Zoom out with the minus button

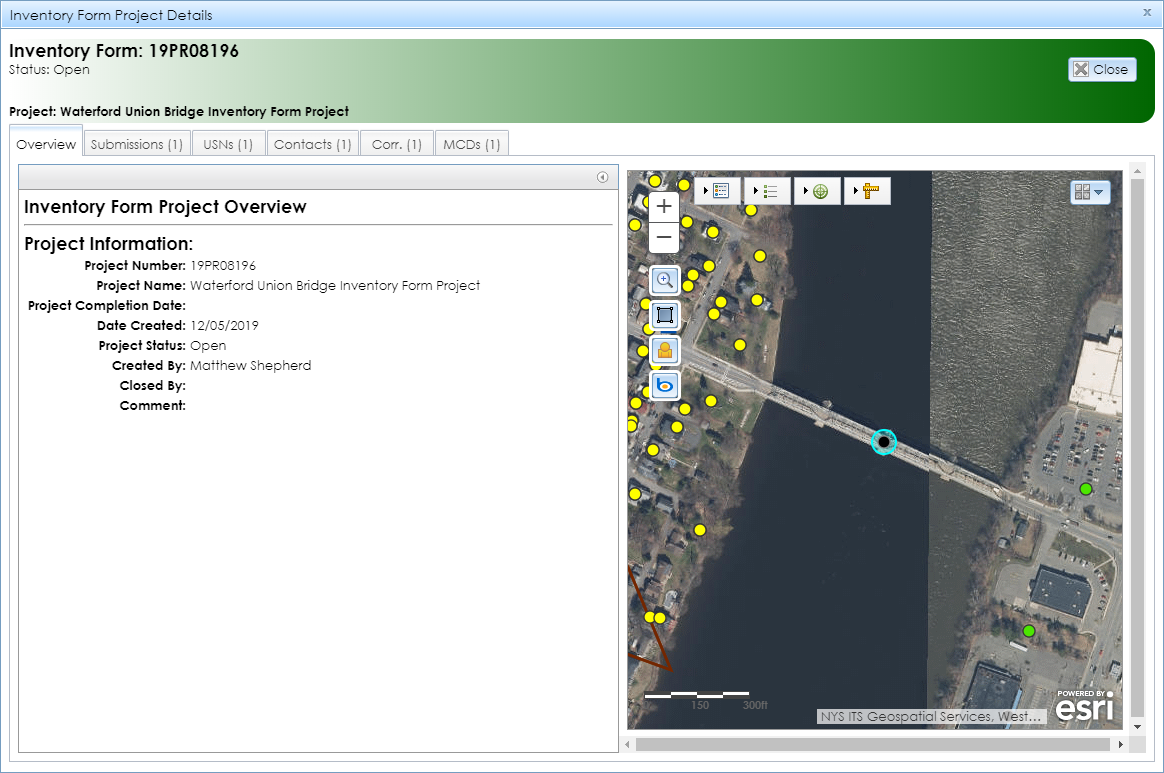coord(664,237)
